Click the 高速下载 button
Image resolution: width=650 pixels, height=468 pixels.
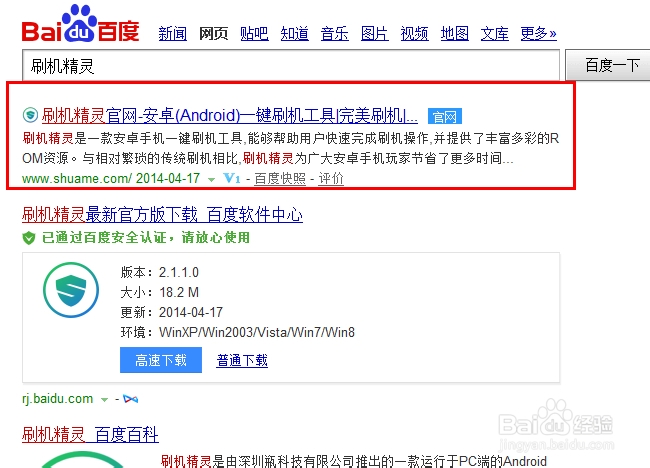click(x=161, y=360)
